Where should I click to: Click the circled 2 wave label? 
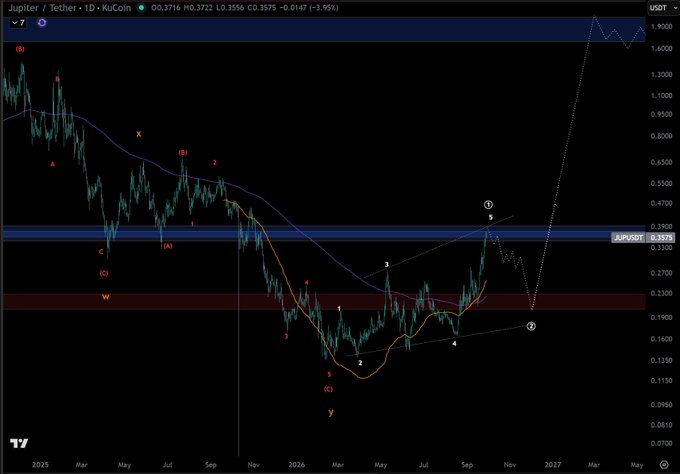(x=531, y=326)
